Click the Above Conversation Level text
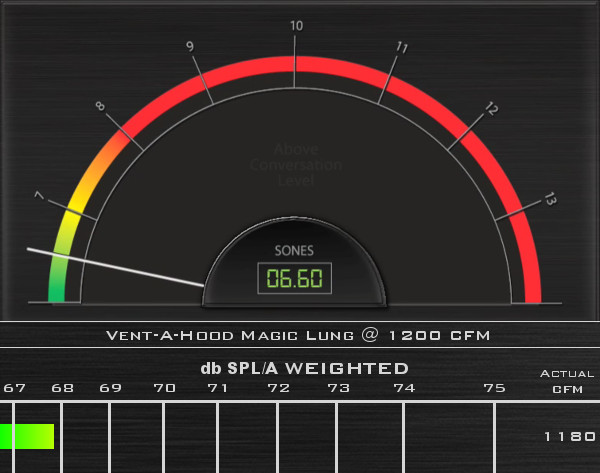Screen dimensions: 600x473 (296, 165)
